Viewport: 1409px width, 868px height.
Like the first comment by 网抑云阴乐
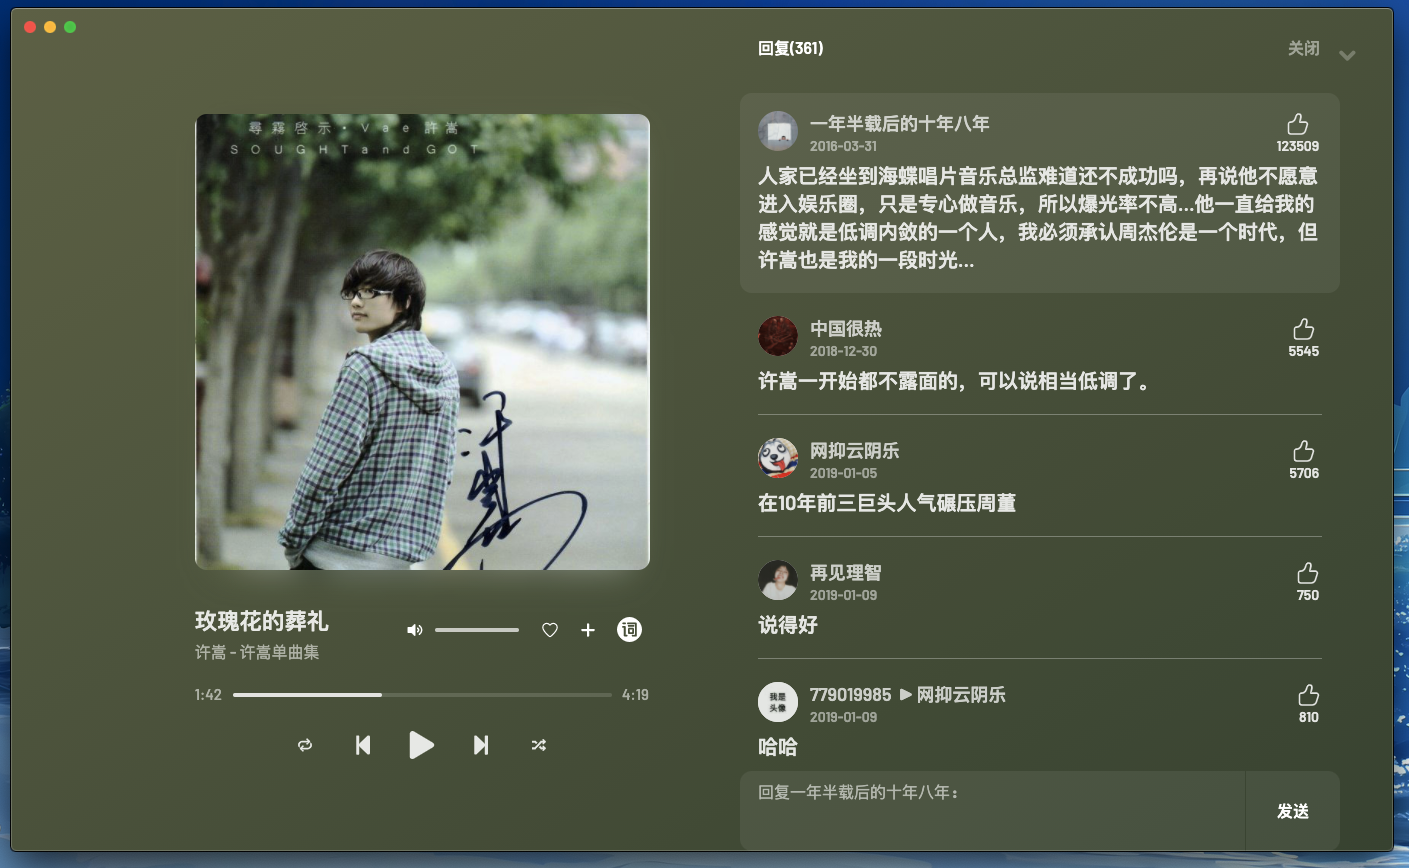click(1303, 451)
